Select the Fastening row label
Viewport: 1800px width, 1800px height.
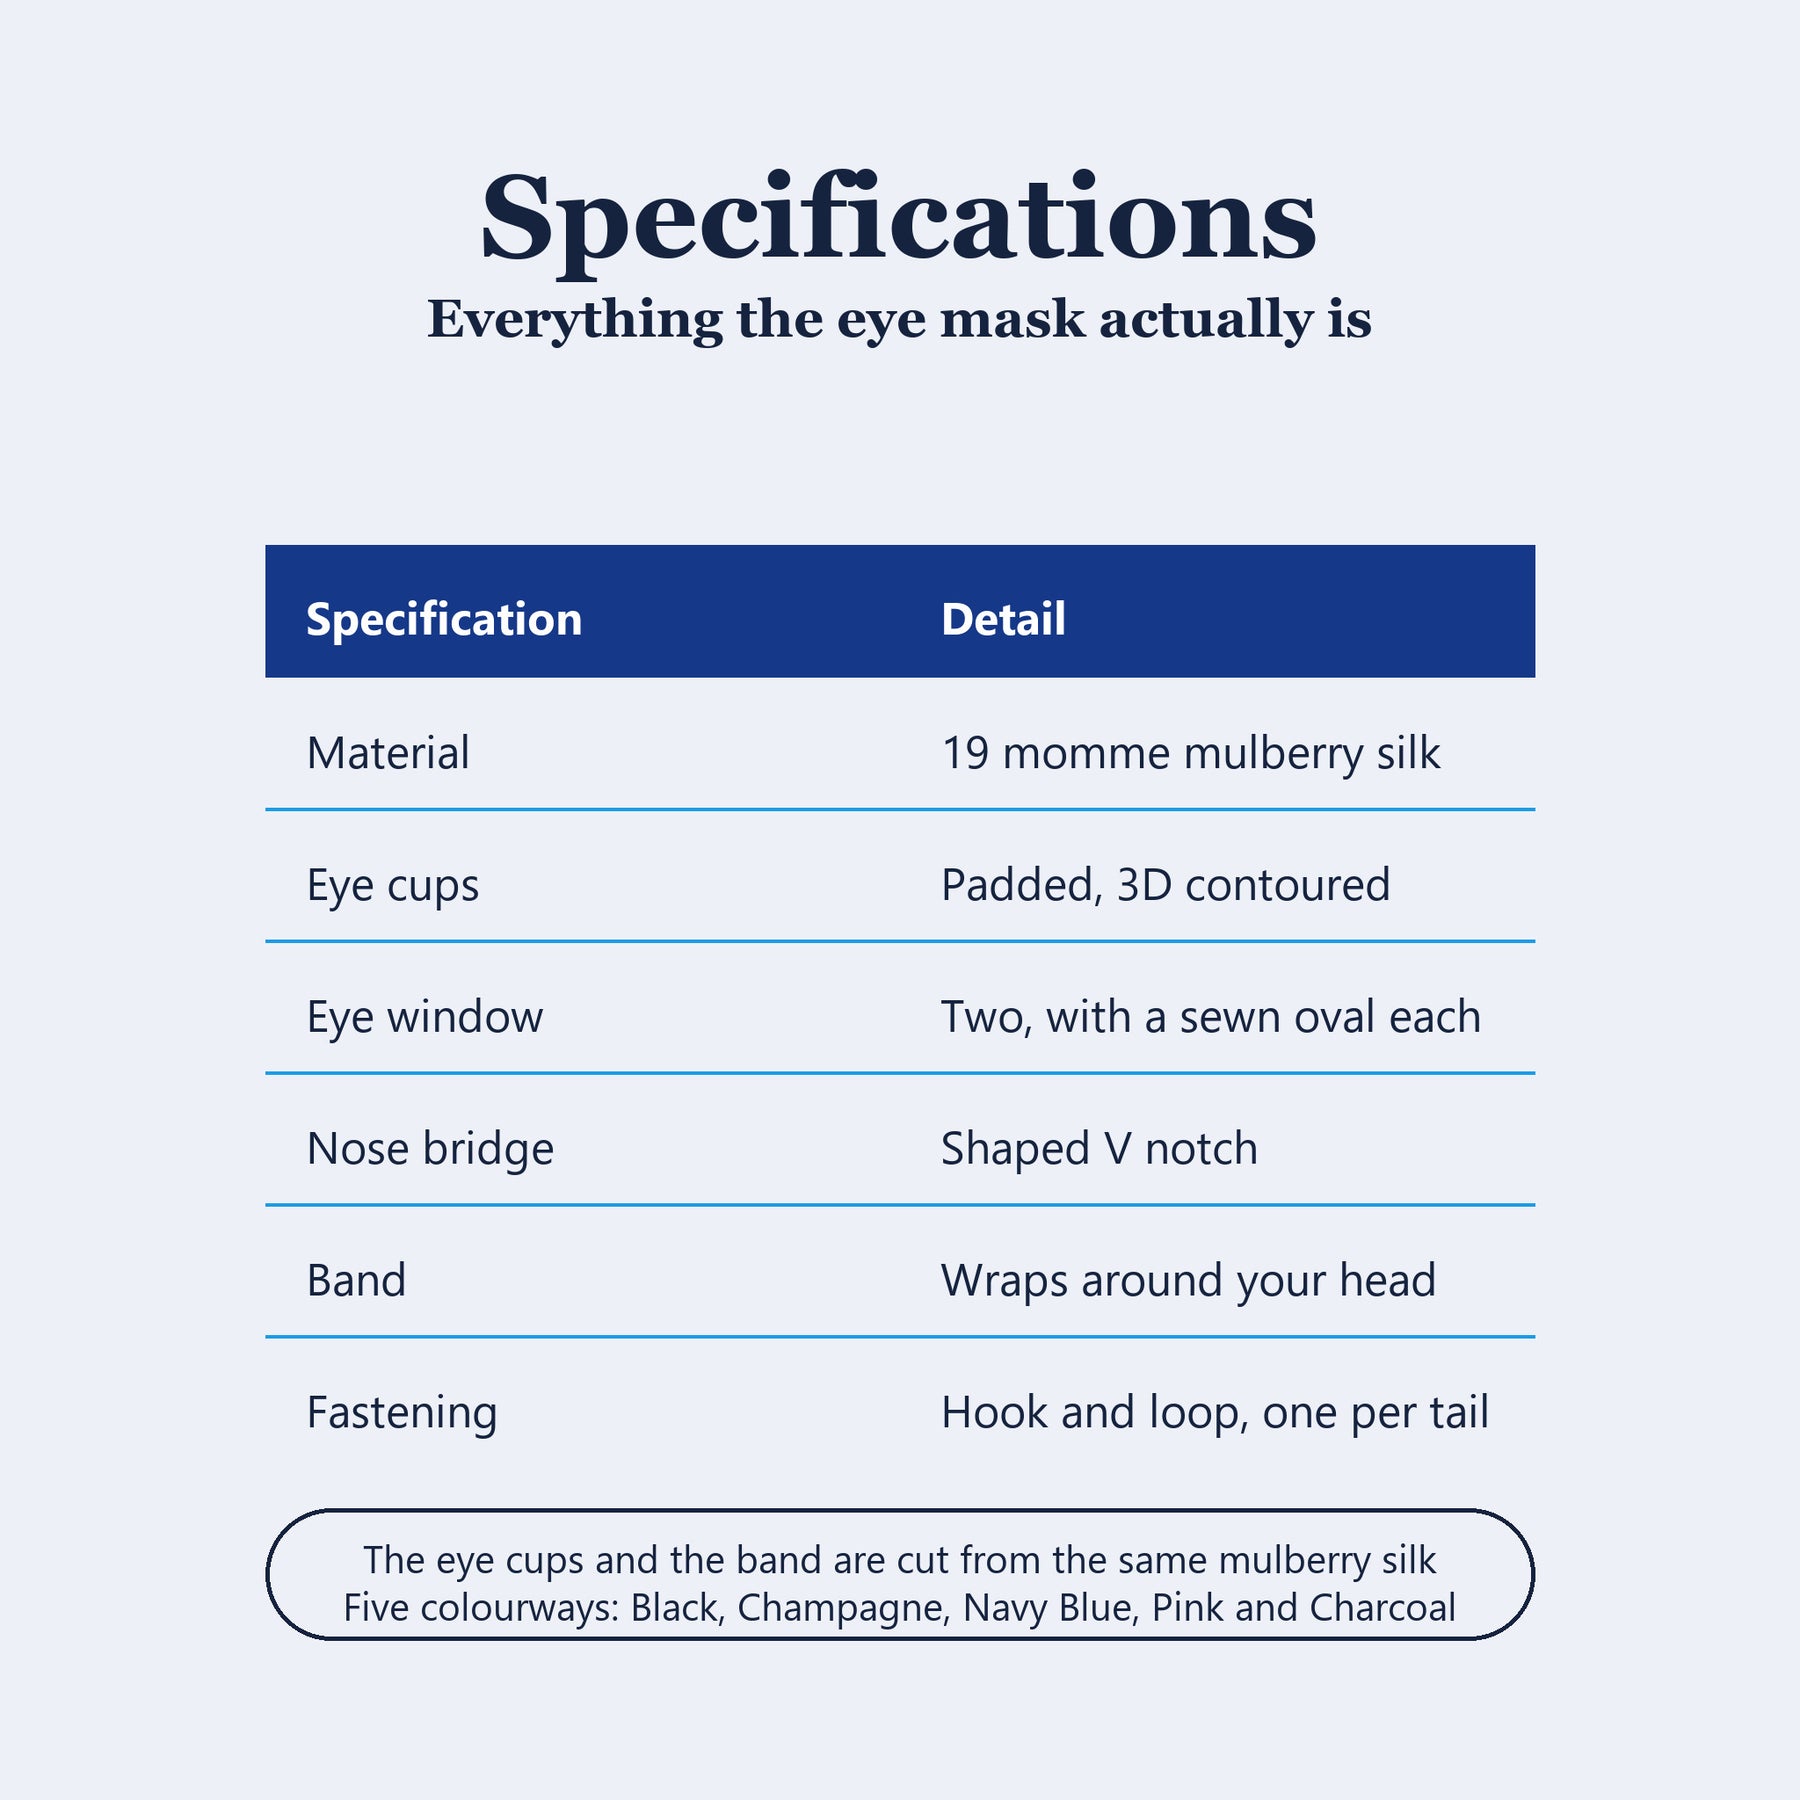(x=402, y=1413)
